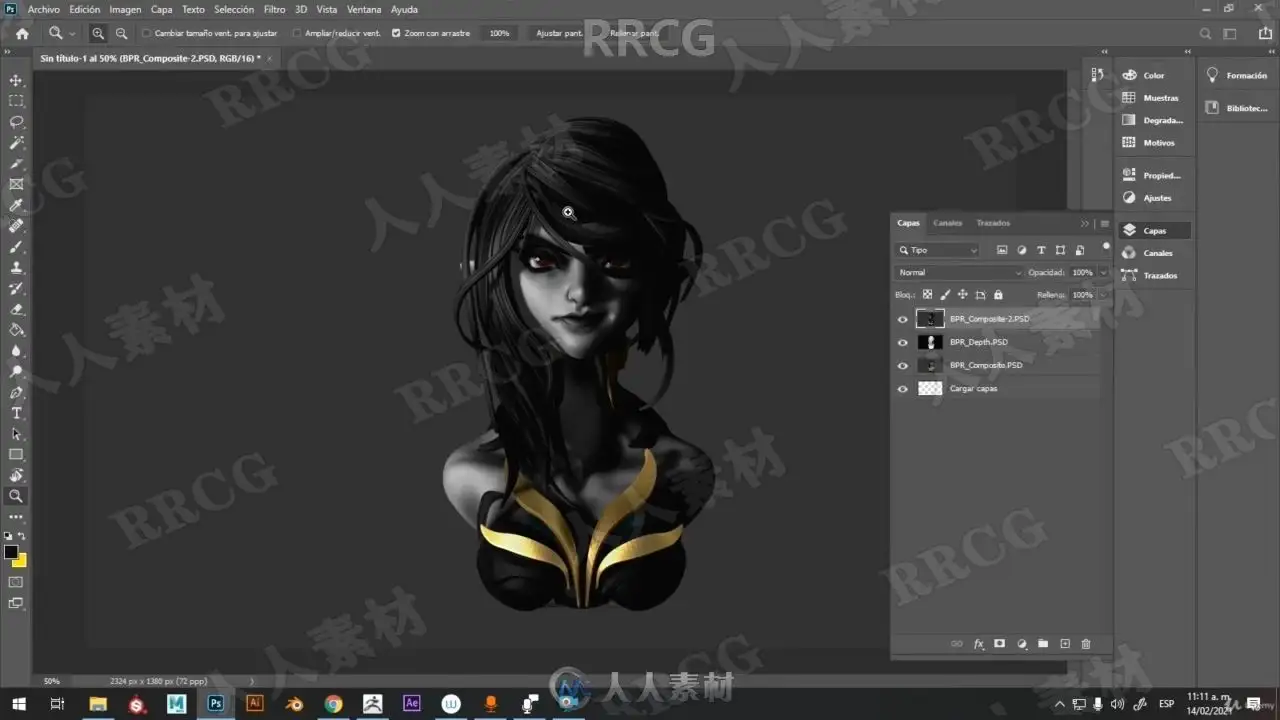Add a layer style with fx button

tap(979, 644)
